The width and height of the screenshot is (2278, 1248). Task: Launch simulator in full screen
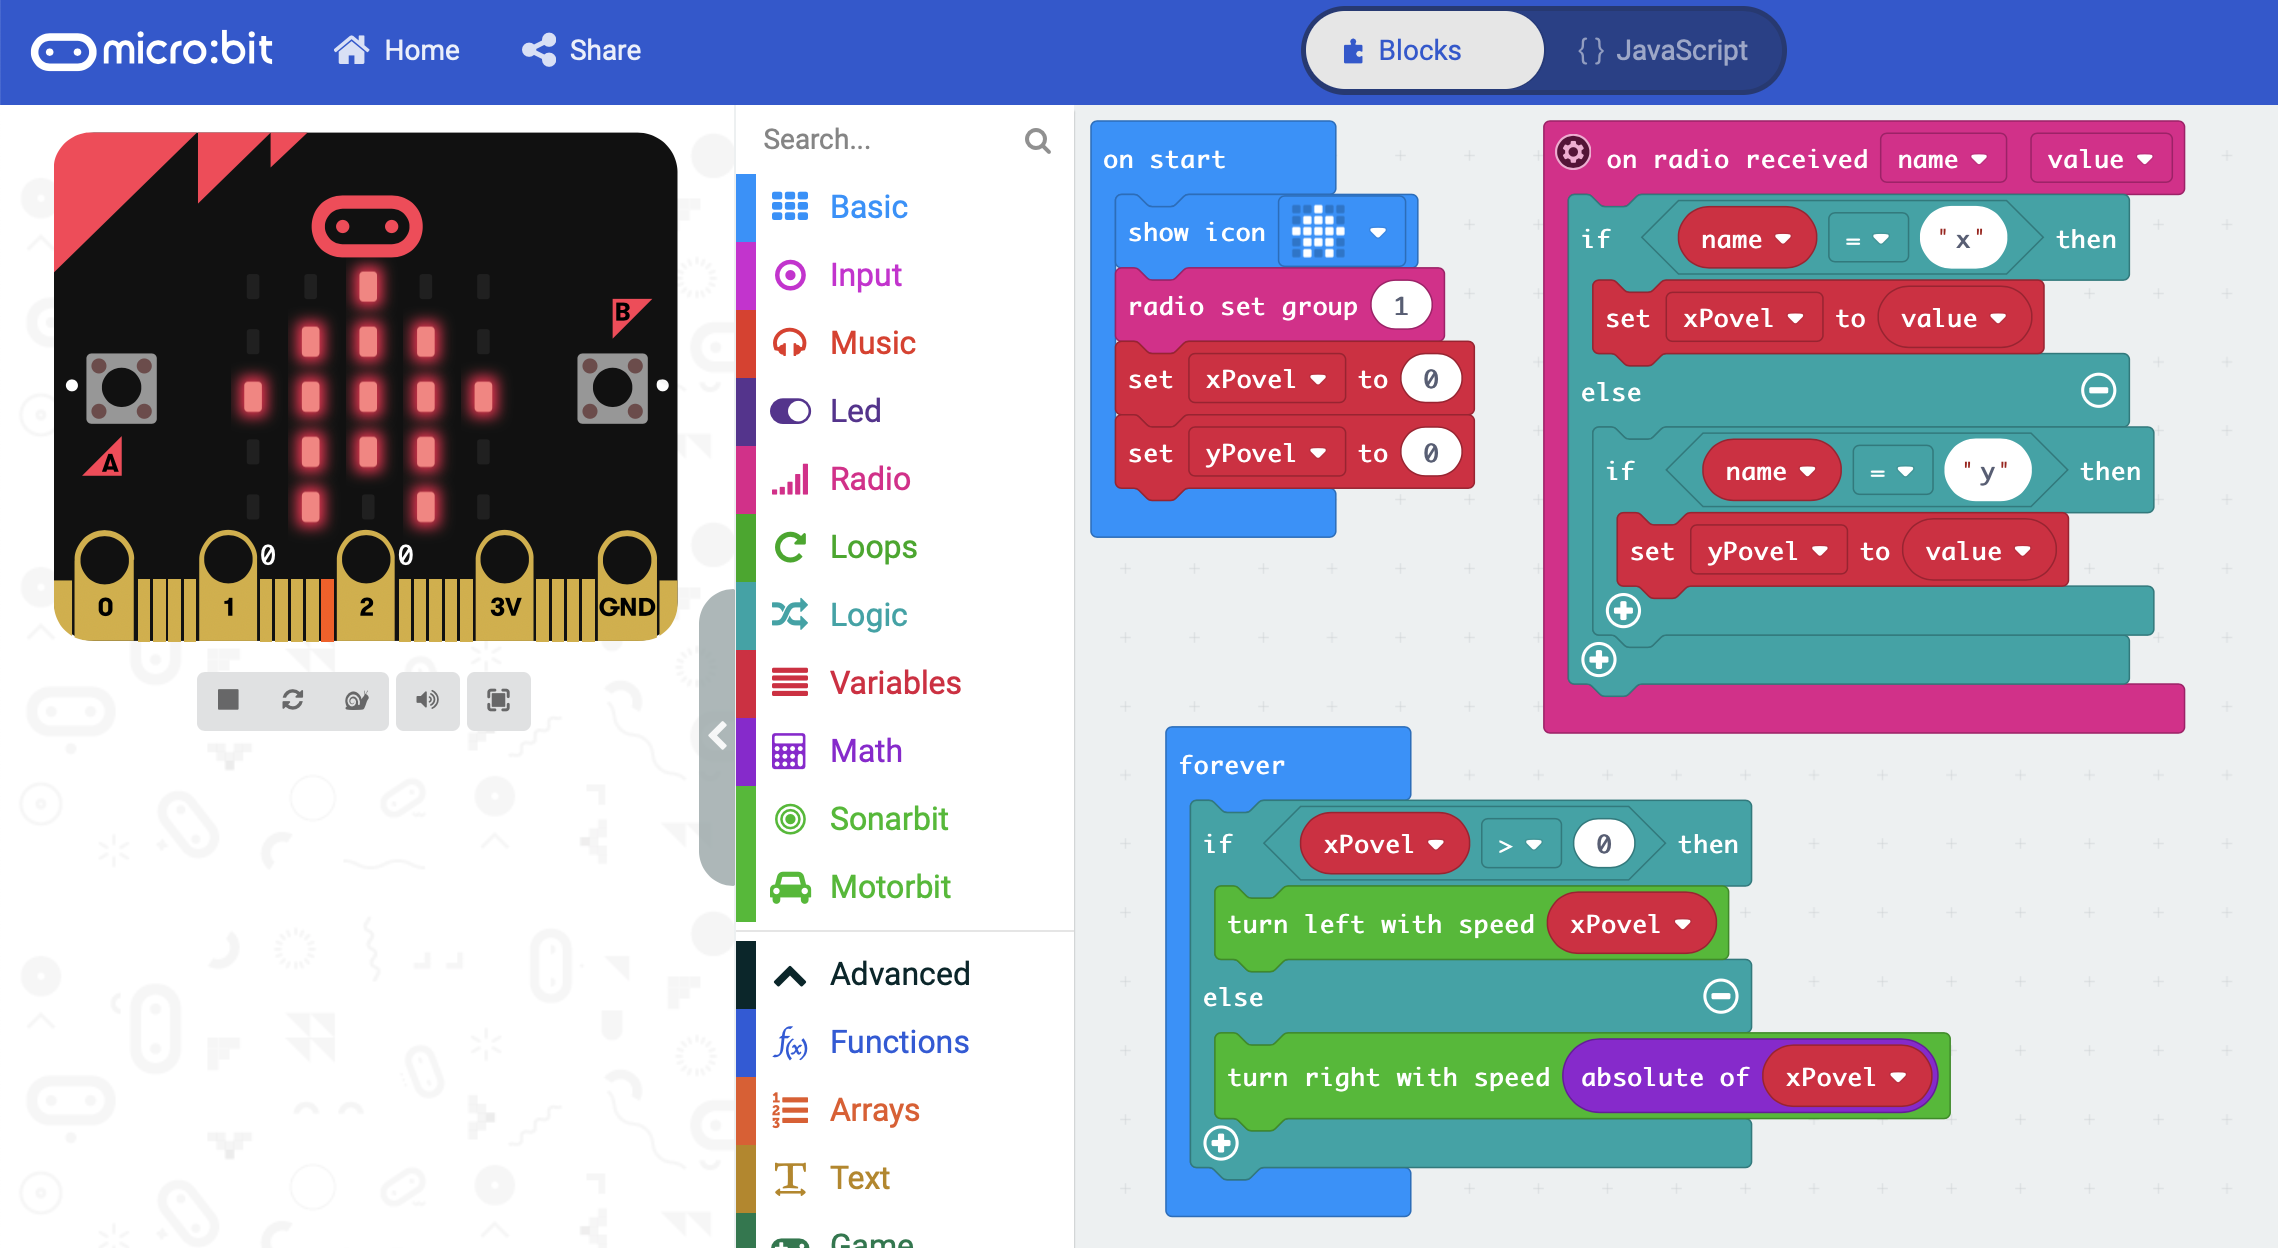tap(498, 700)
